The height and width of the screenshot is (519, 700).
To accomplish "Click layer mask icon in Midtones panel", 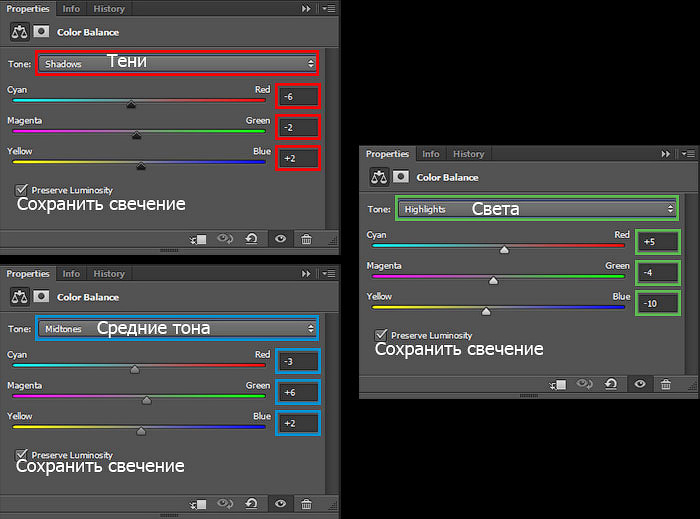I will pyautogui.click(x=41, y=296).
